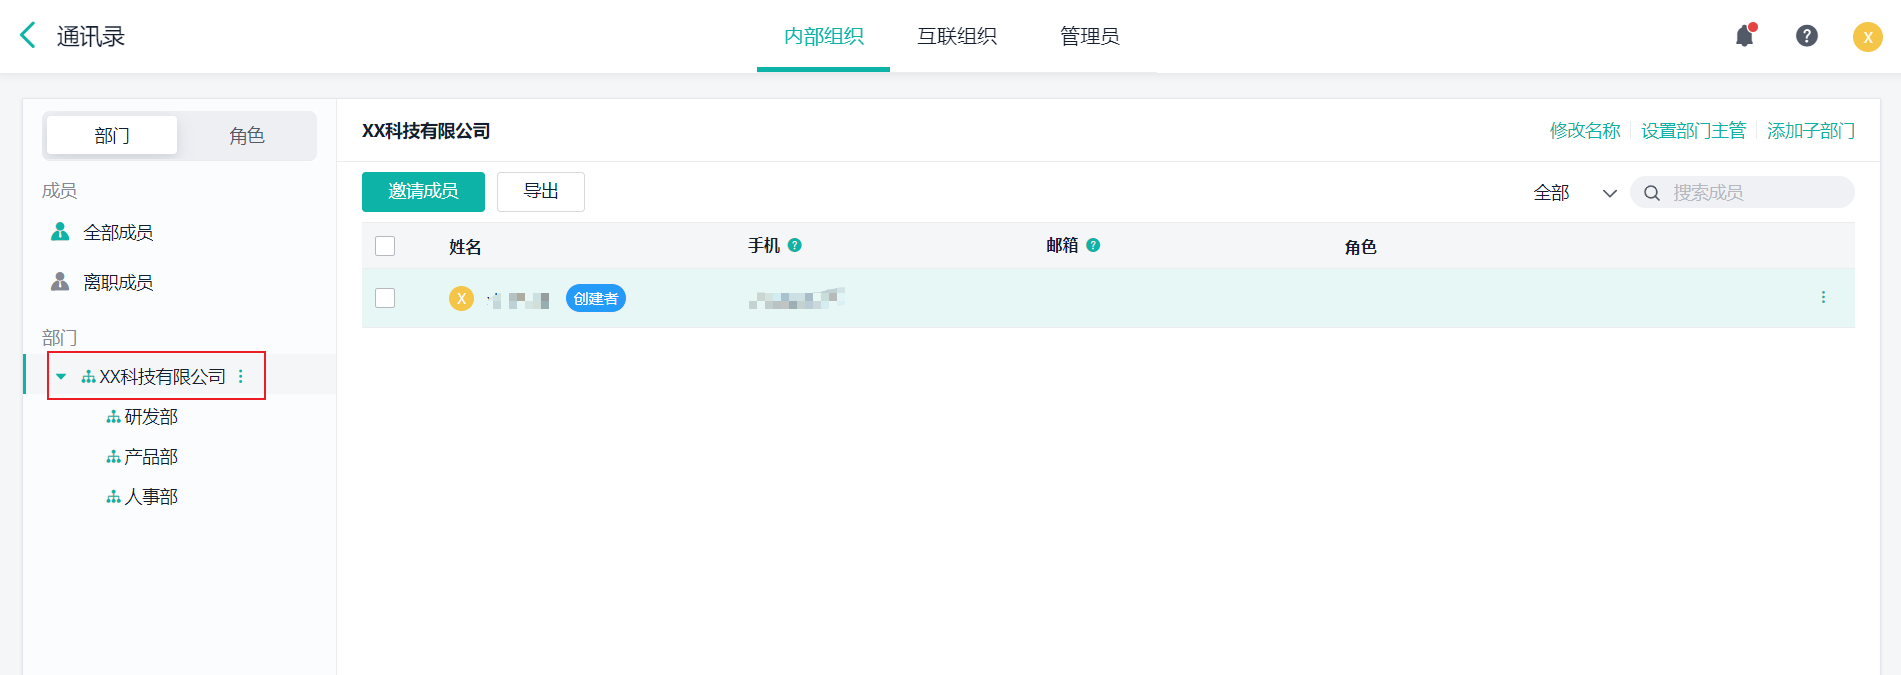Open the more options icon in member row

pos(1823,297)
